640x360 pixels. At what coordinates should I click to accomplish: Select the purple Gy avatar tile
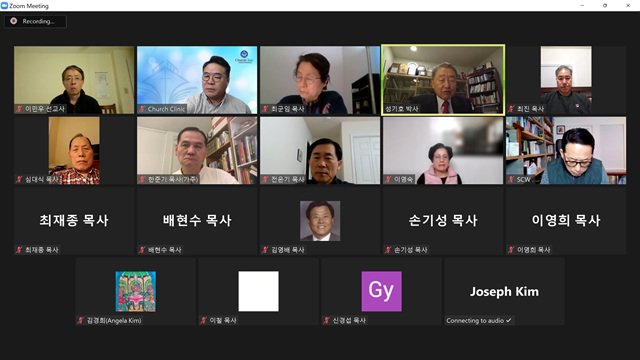pos(381,291)
